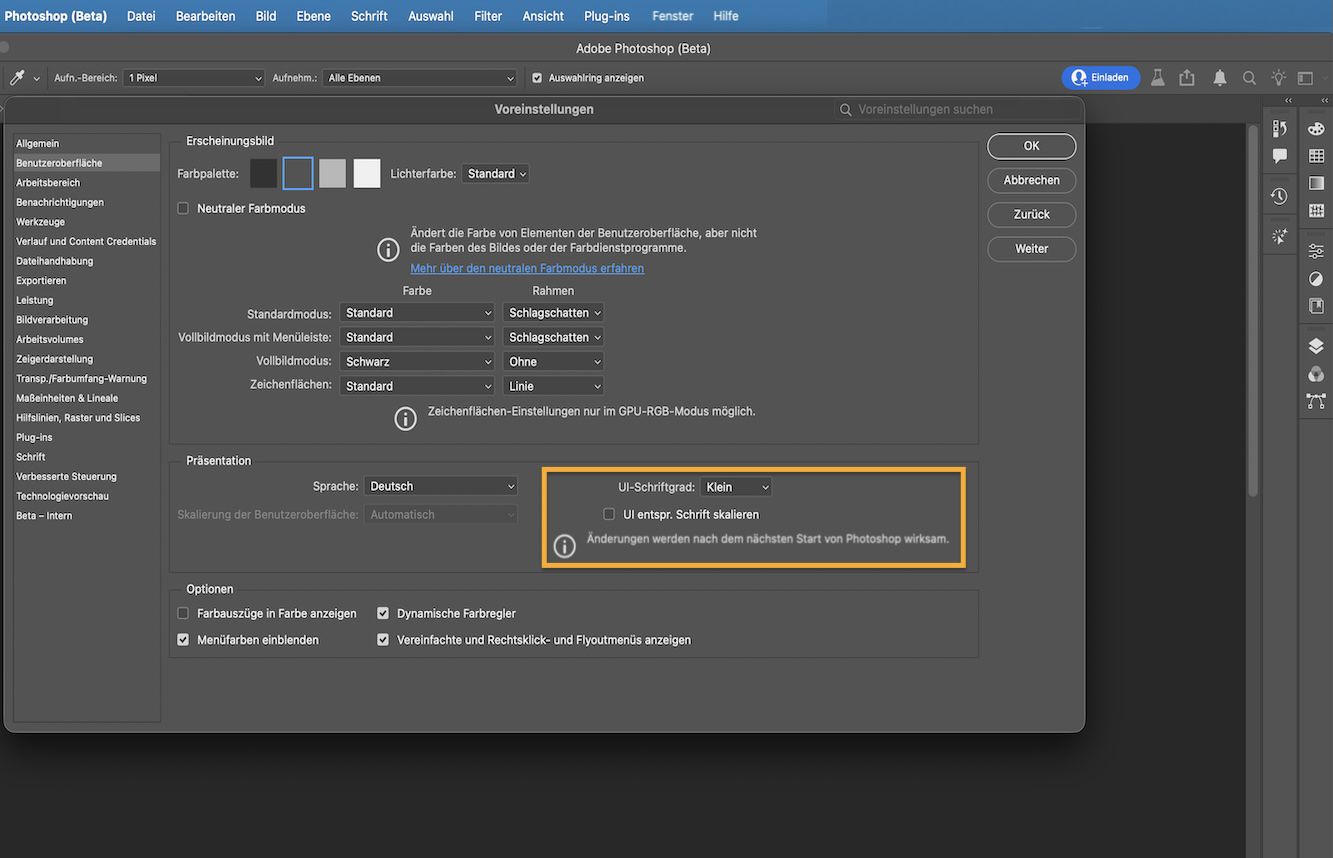Open the Layers panel
Screen dimensions: 1333x858
pyautogui.click(x=1316, y=345)
